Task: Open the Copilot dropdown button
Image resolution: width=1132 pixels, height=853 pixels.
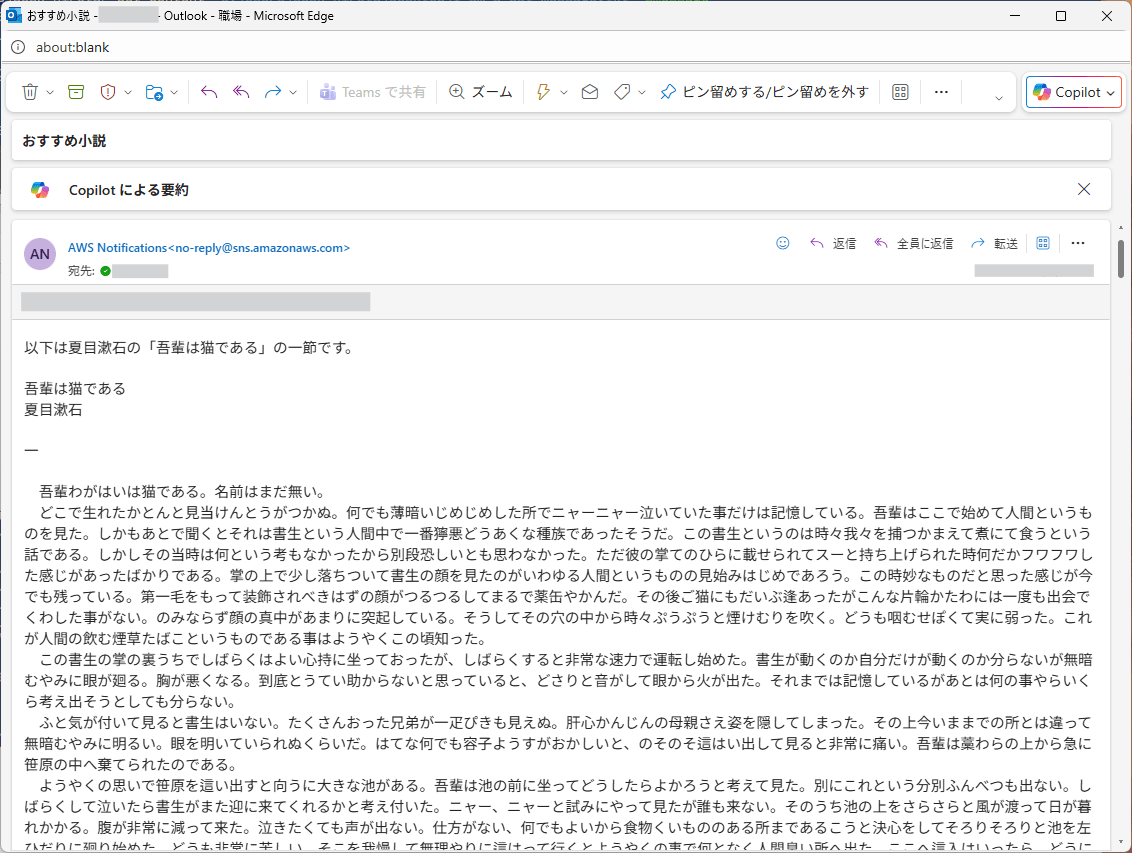Action: [x=1073, y=92]
